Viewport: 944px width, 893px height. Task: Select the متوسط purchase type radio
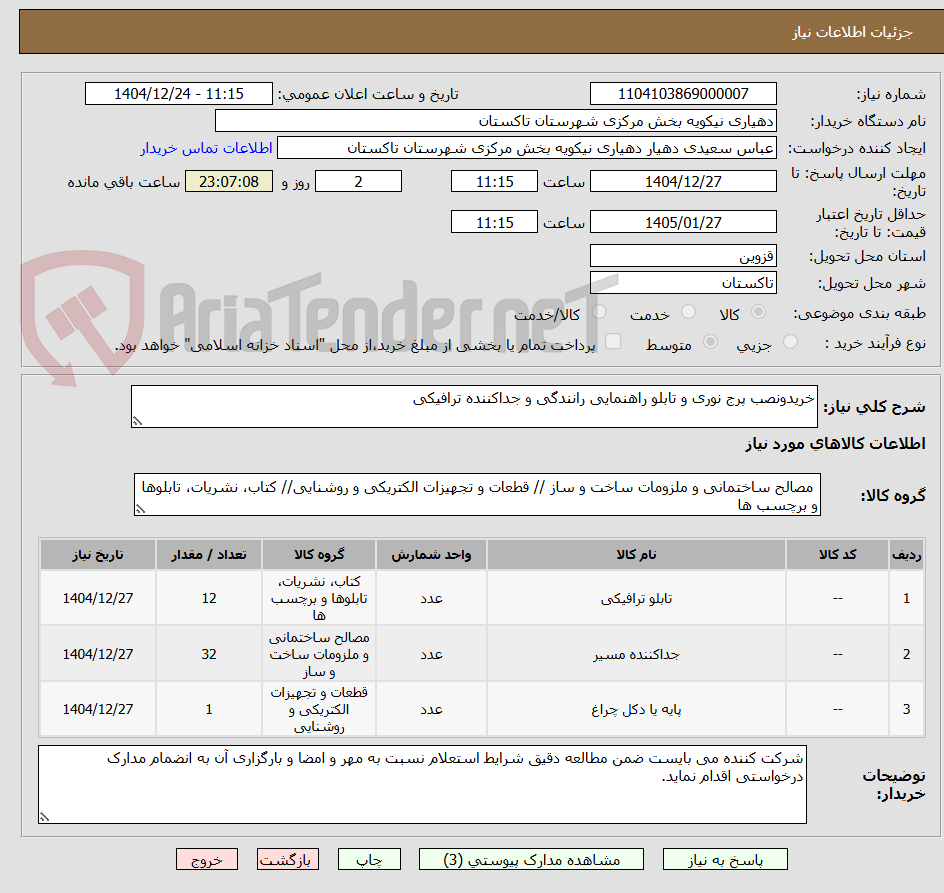710,342
